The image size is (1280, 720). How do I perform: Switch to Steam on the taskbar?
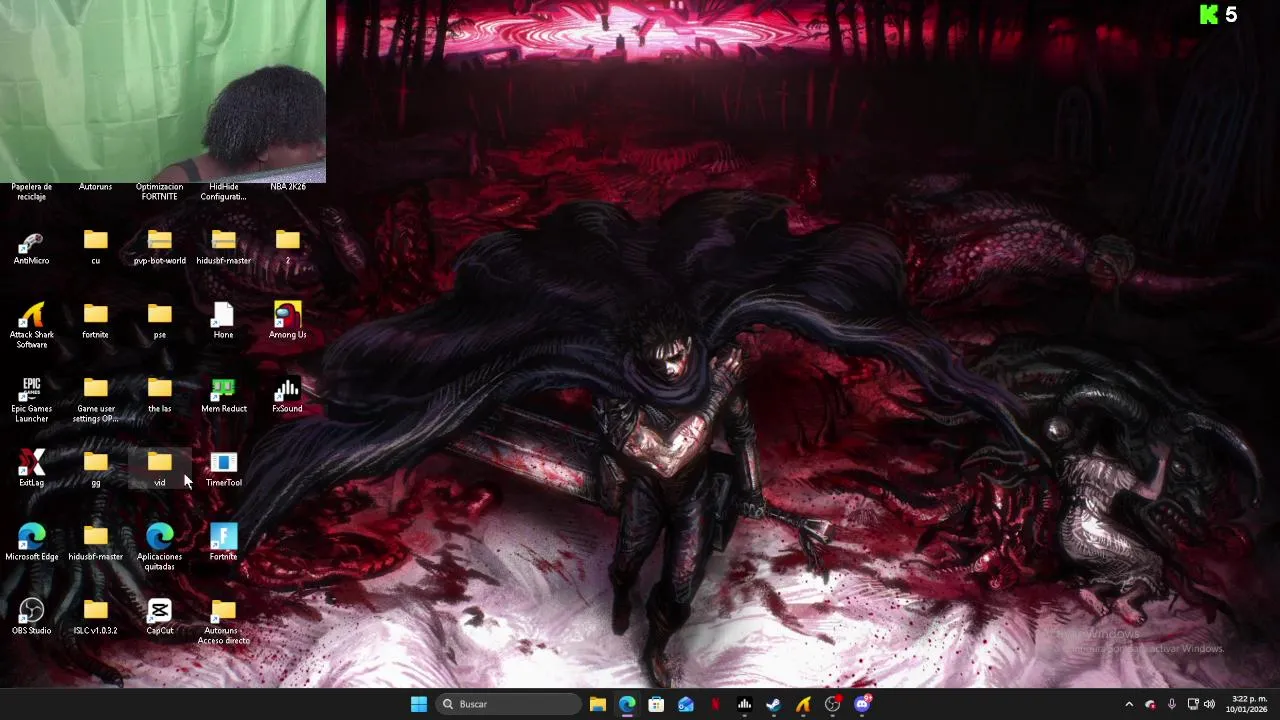coord(773,704)
